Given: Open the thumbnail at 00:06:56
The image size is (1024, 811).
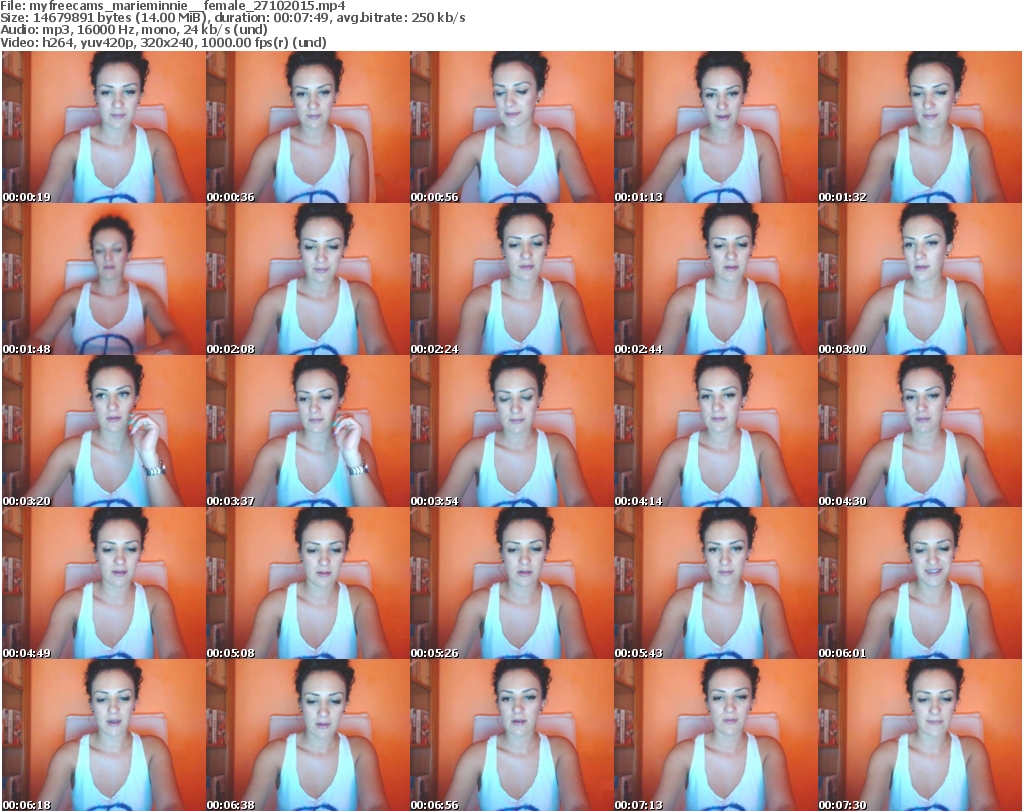Looking at the screenshot, I should [x=511, y=735].
